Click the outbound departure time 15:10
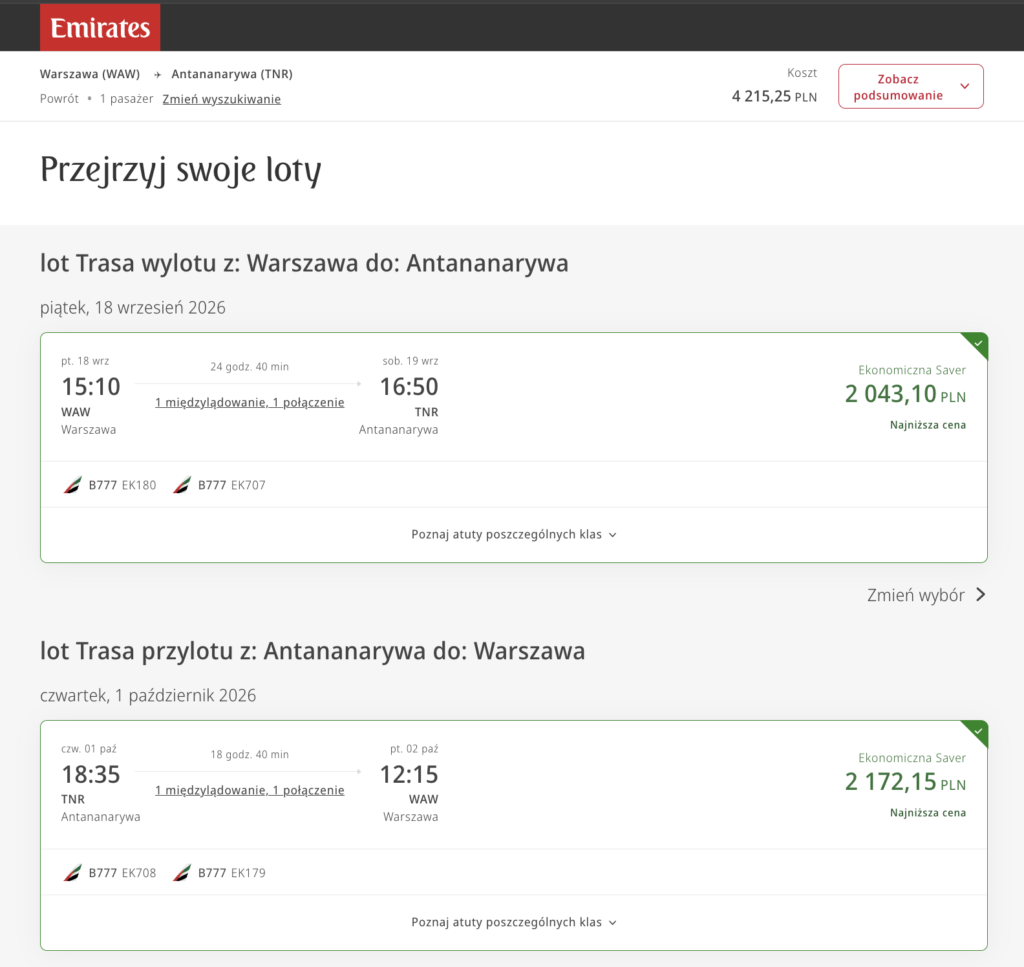1024x967 pixels. [x=91, y=387]
